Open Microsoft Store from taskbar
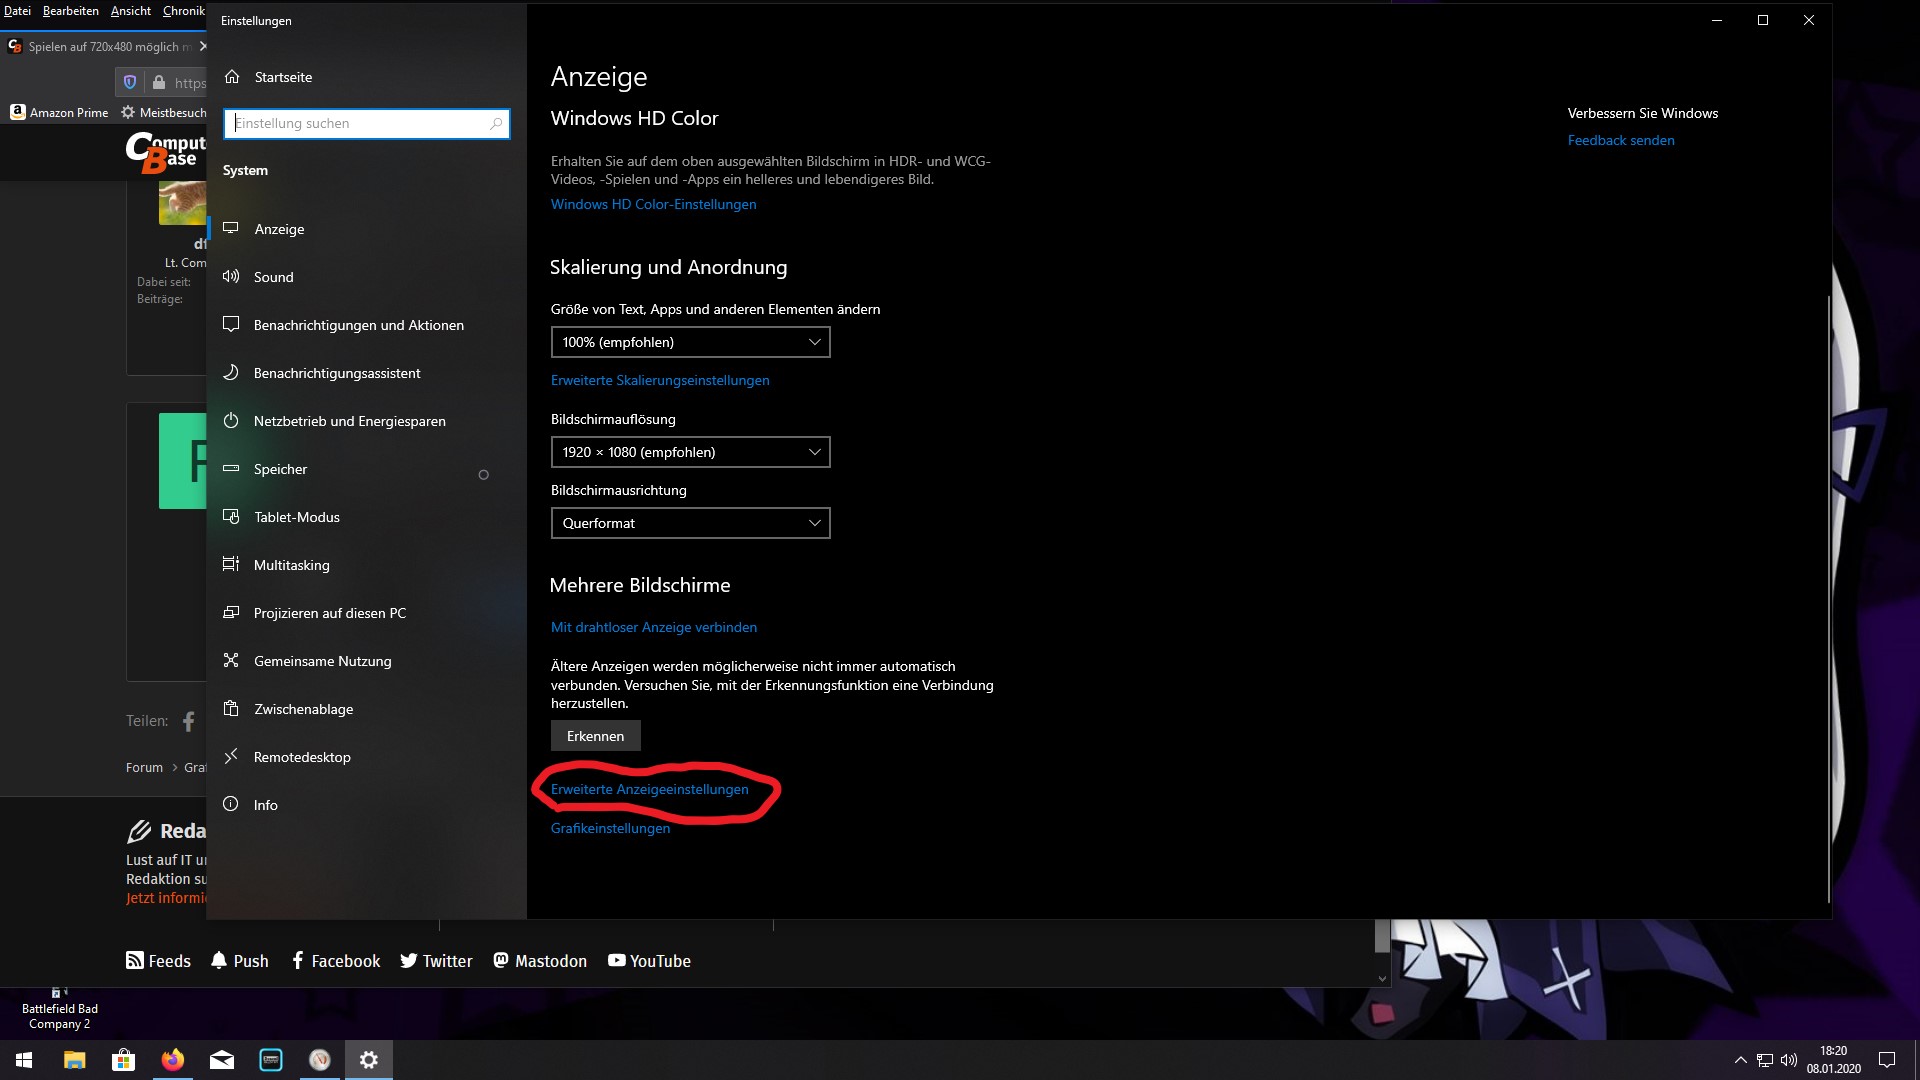 pos(123,1060)
